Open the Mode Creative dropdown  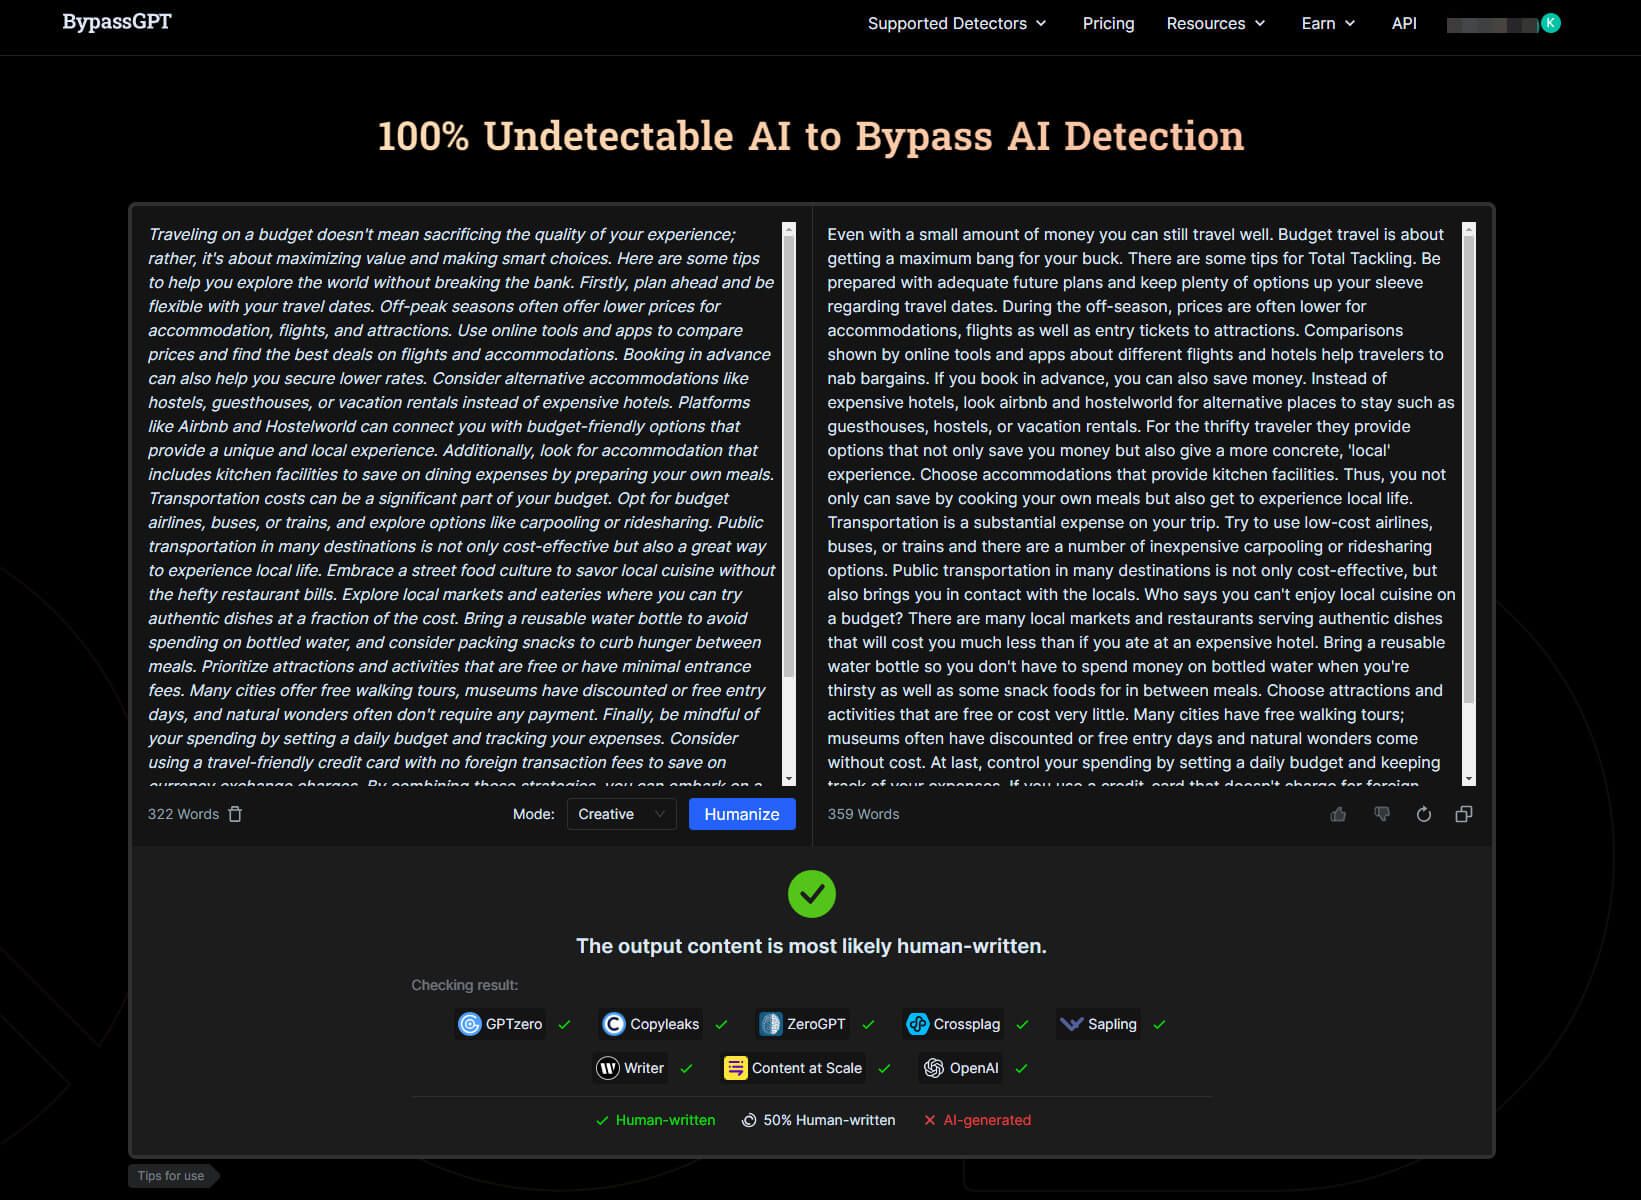point(621,814)
